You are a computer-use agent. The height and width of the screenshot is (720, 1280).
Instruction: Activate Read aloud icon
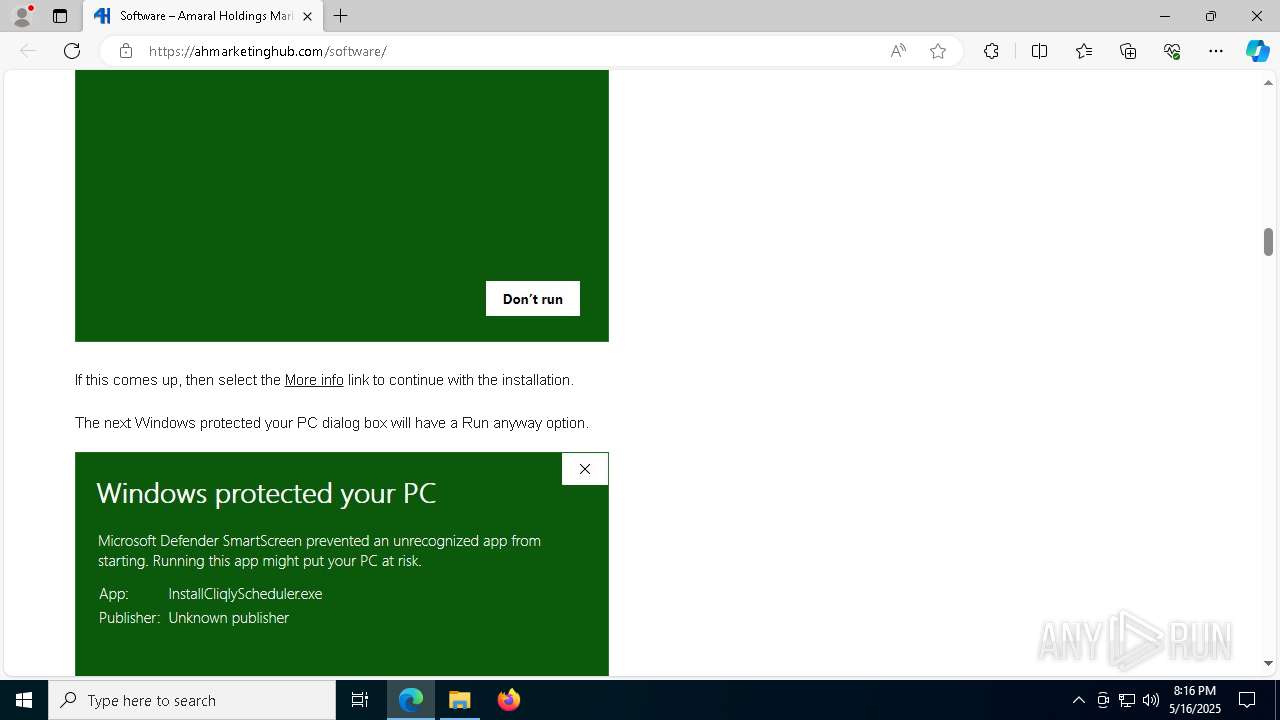click(x=898, y=51)
